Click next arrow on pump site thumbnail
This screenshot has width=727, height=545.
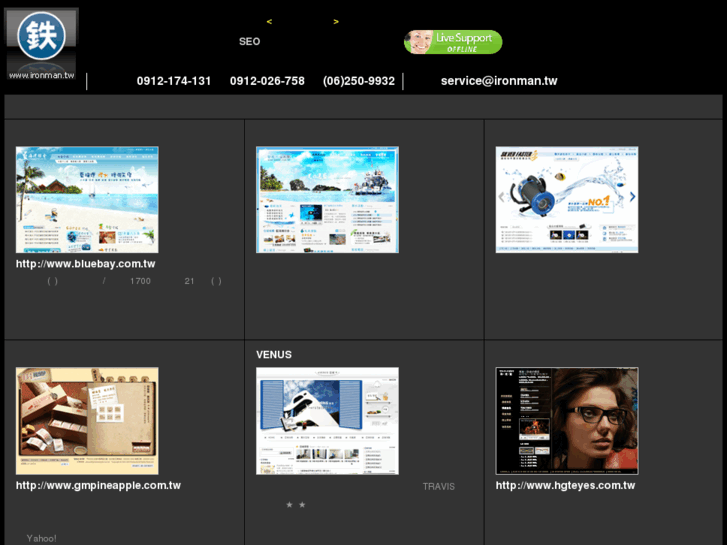point(632,197)
